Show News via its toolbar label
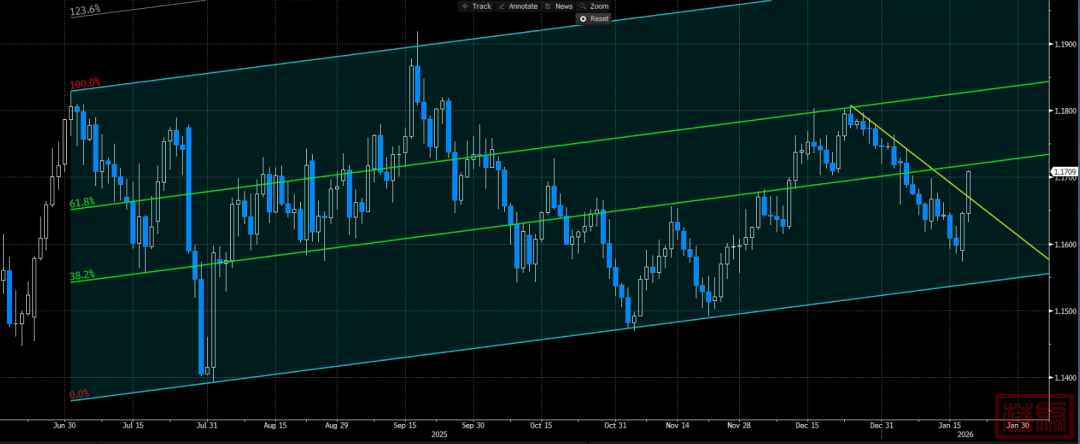This screenshot has height=444, width=1080. [563, 6]
